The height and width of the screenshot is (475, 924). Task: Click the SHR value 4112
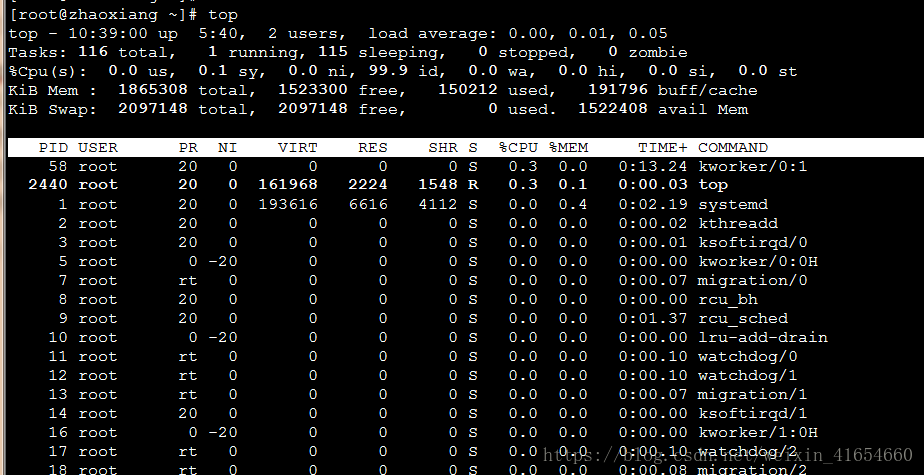point(438,204)
